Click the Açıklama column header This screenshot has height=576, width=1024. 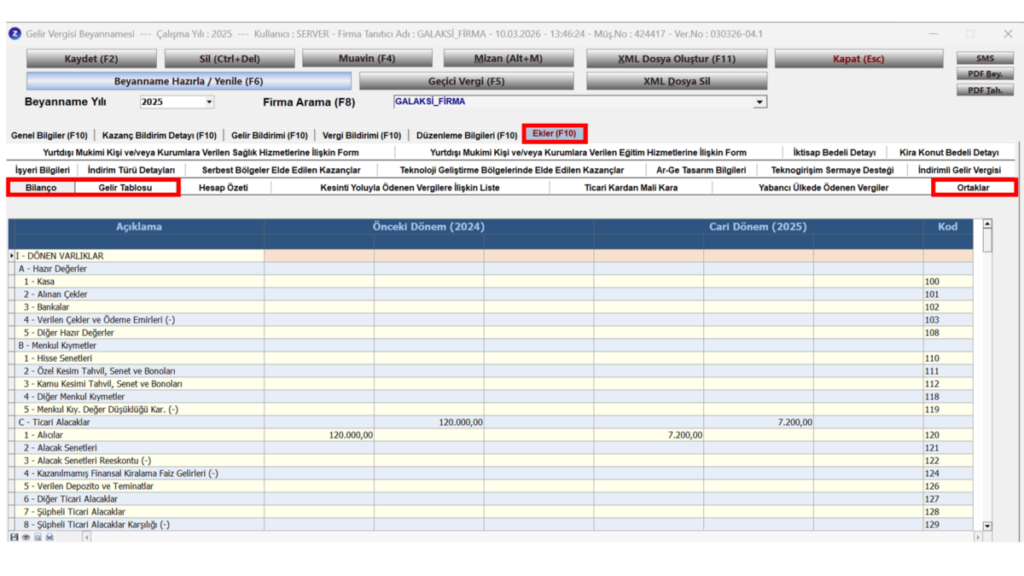138,227
